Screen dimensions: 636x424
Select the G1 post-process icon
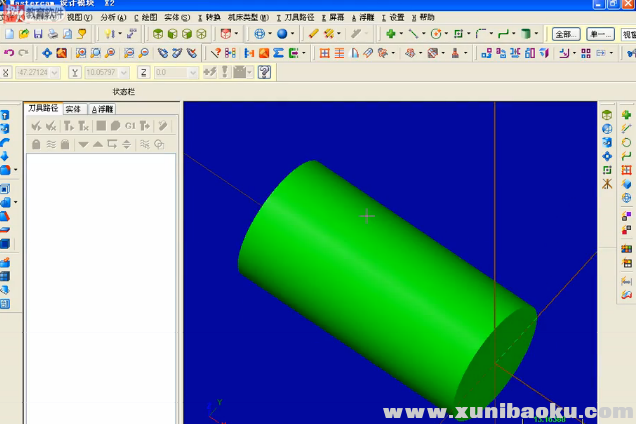point(130,126)
